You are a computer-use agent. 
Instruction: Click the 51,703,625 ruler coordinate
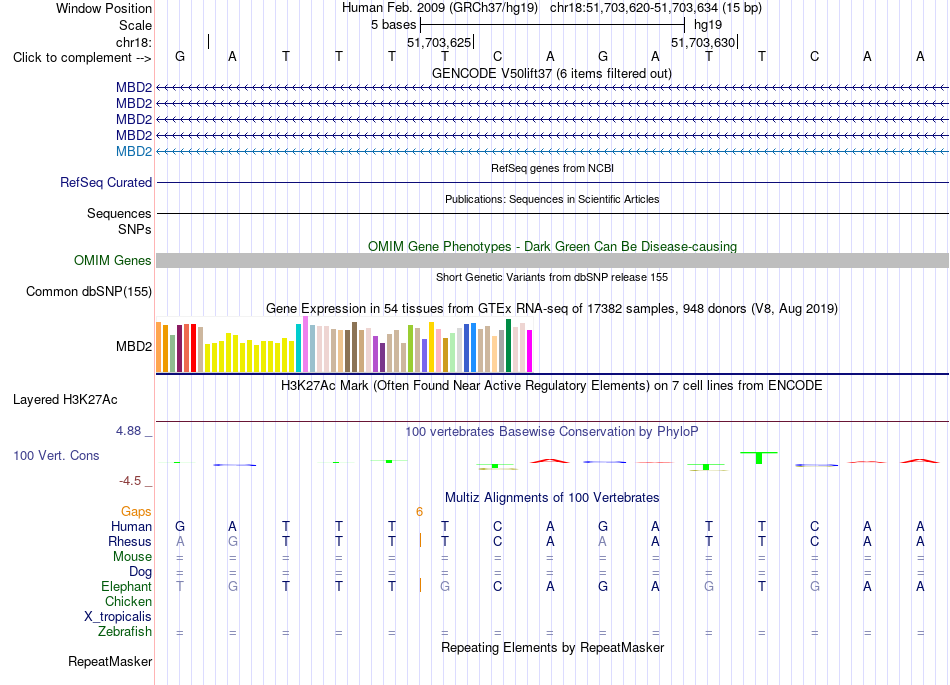(x=439, y=42)
